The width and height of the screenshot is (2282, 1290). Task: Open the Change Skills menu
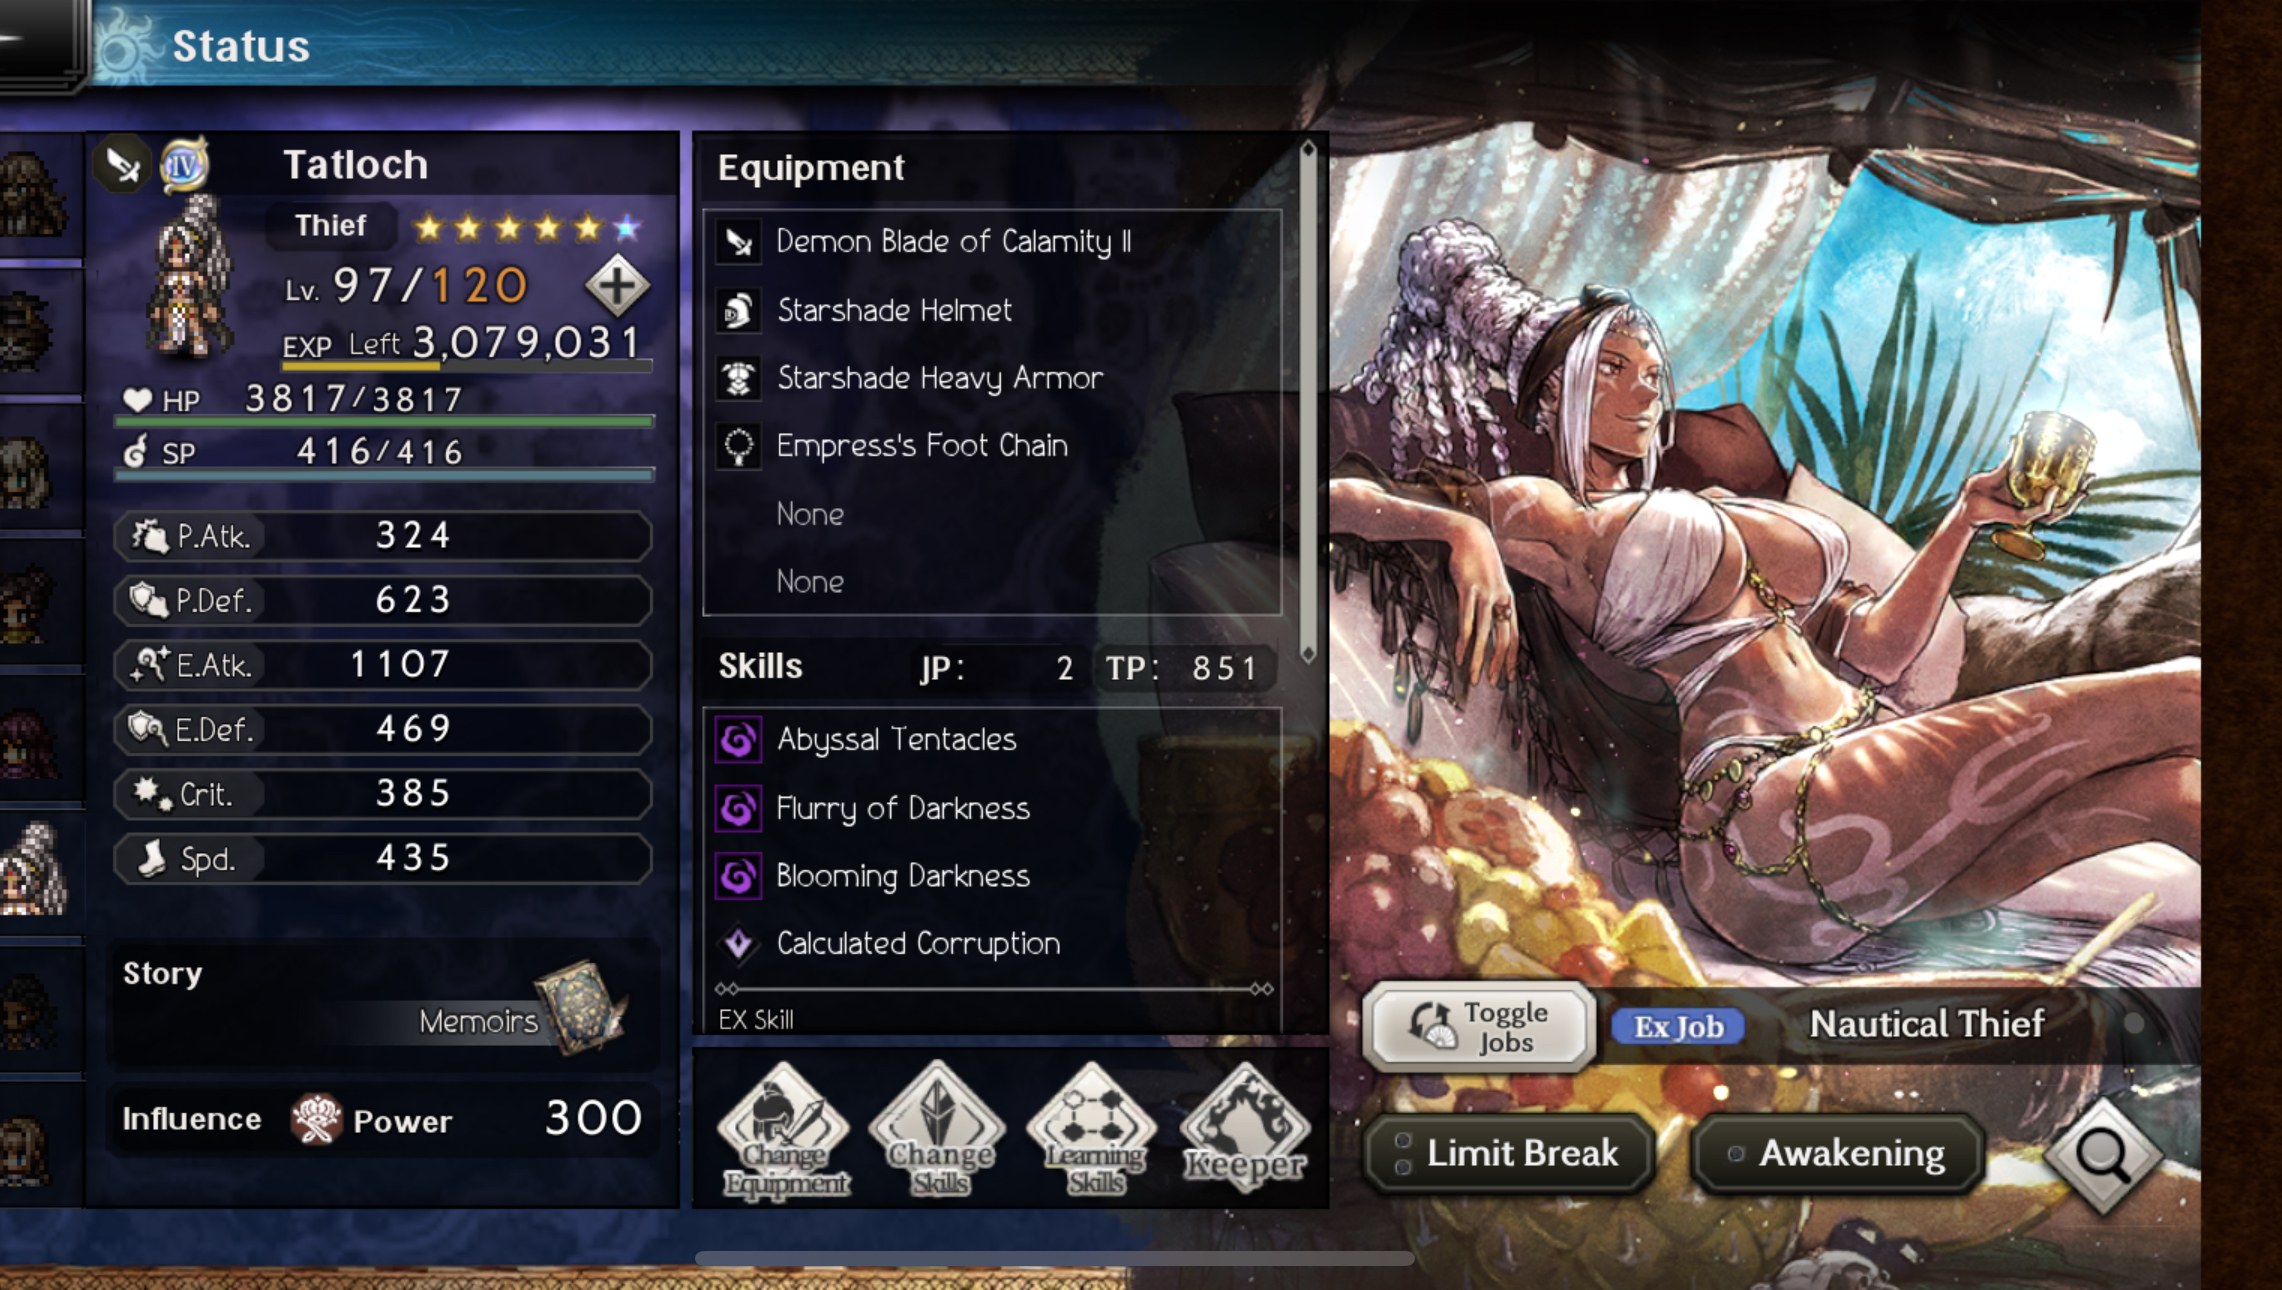coord(938,1130)
